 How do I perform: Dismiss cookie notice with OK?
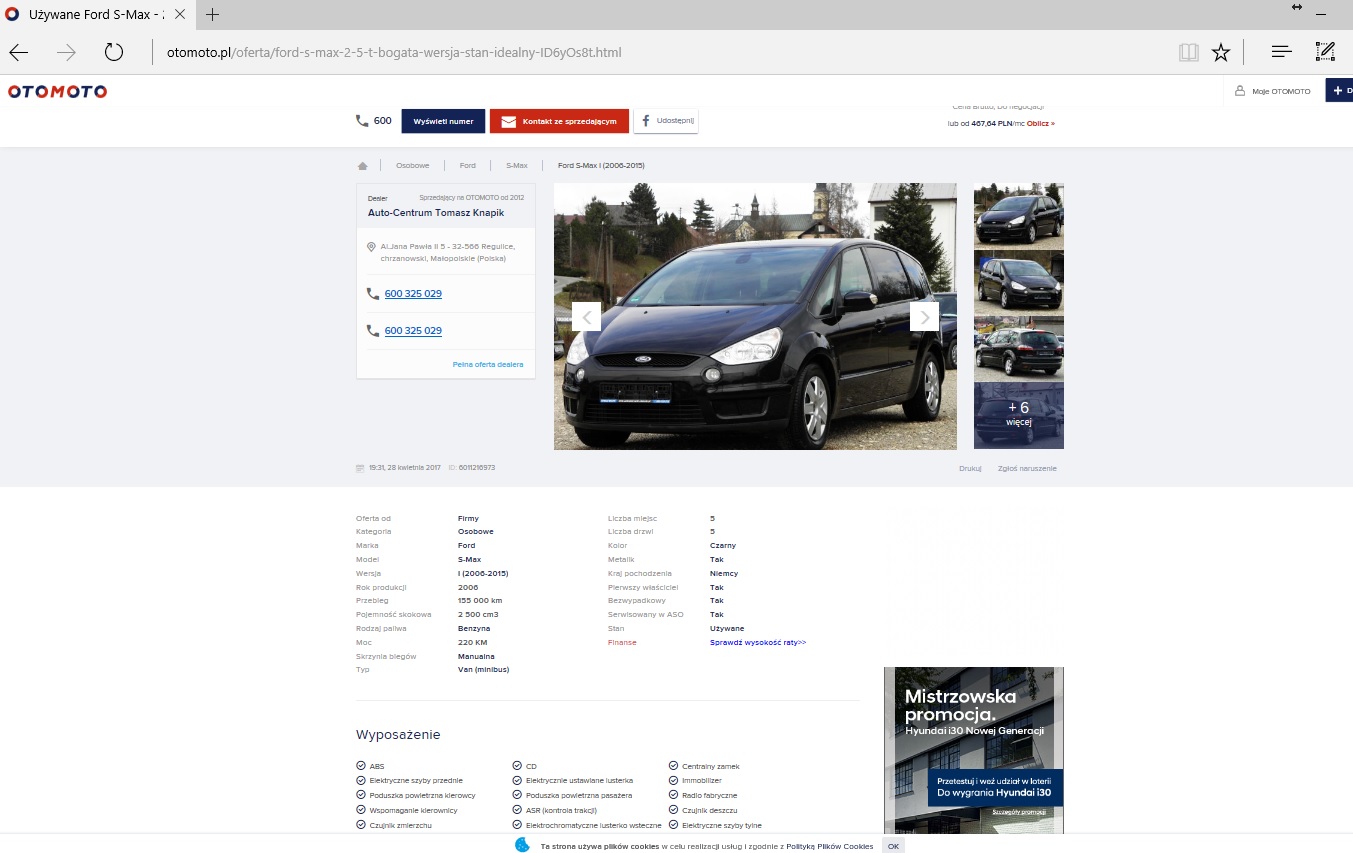click(893, 846)
